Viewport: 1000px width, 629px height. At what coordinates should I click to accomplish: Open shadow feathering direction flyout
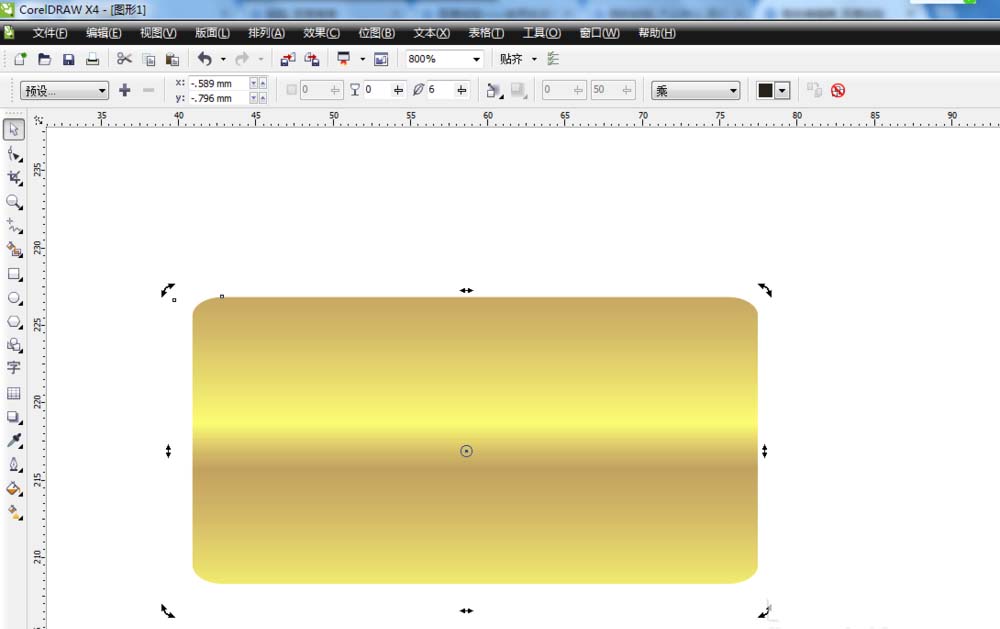point(494,91)
